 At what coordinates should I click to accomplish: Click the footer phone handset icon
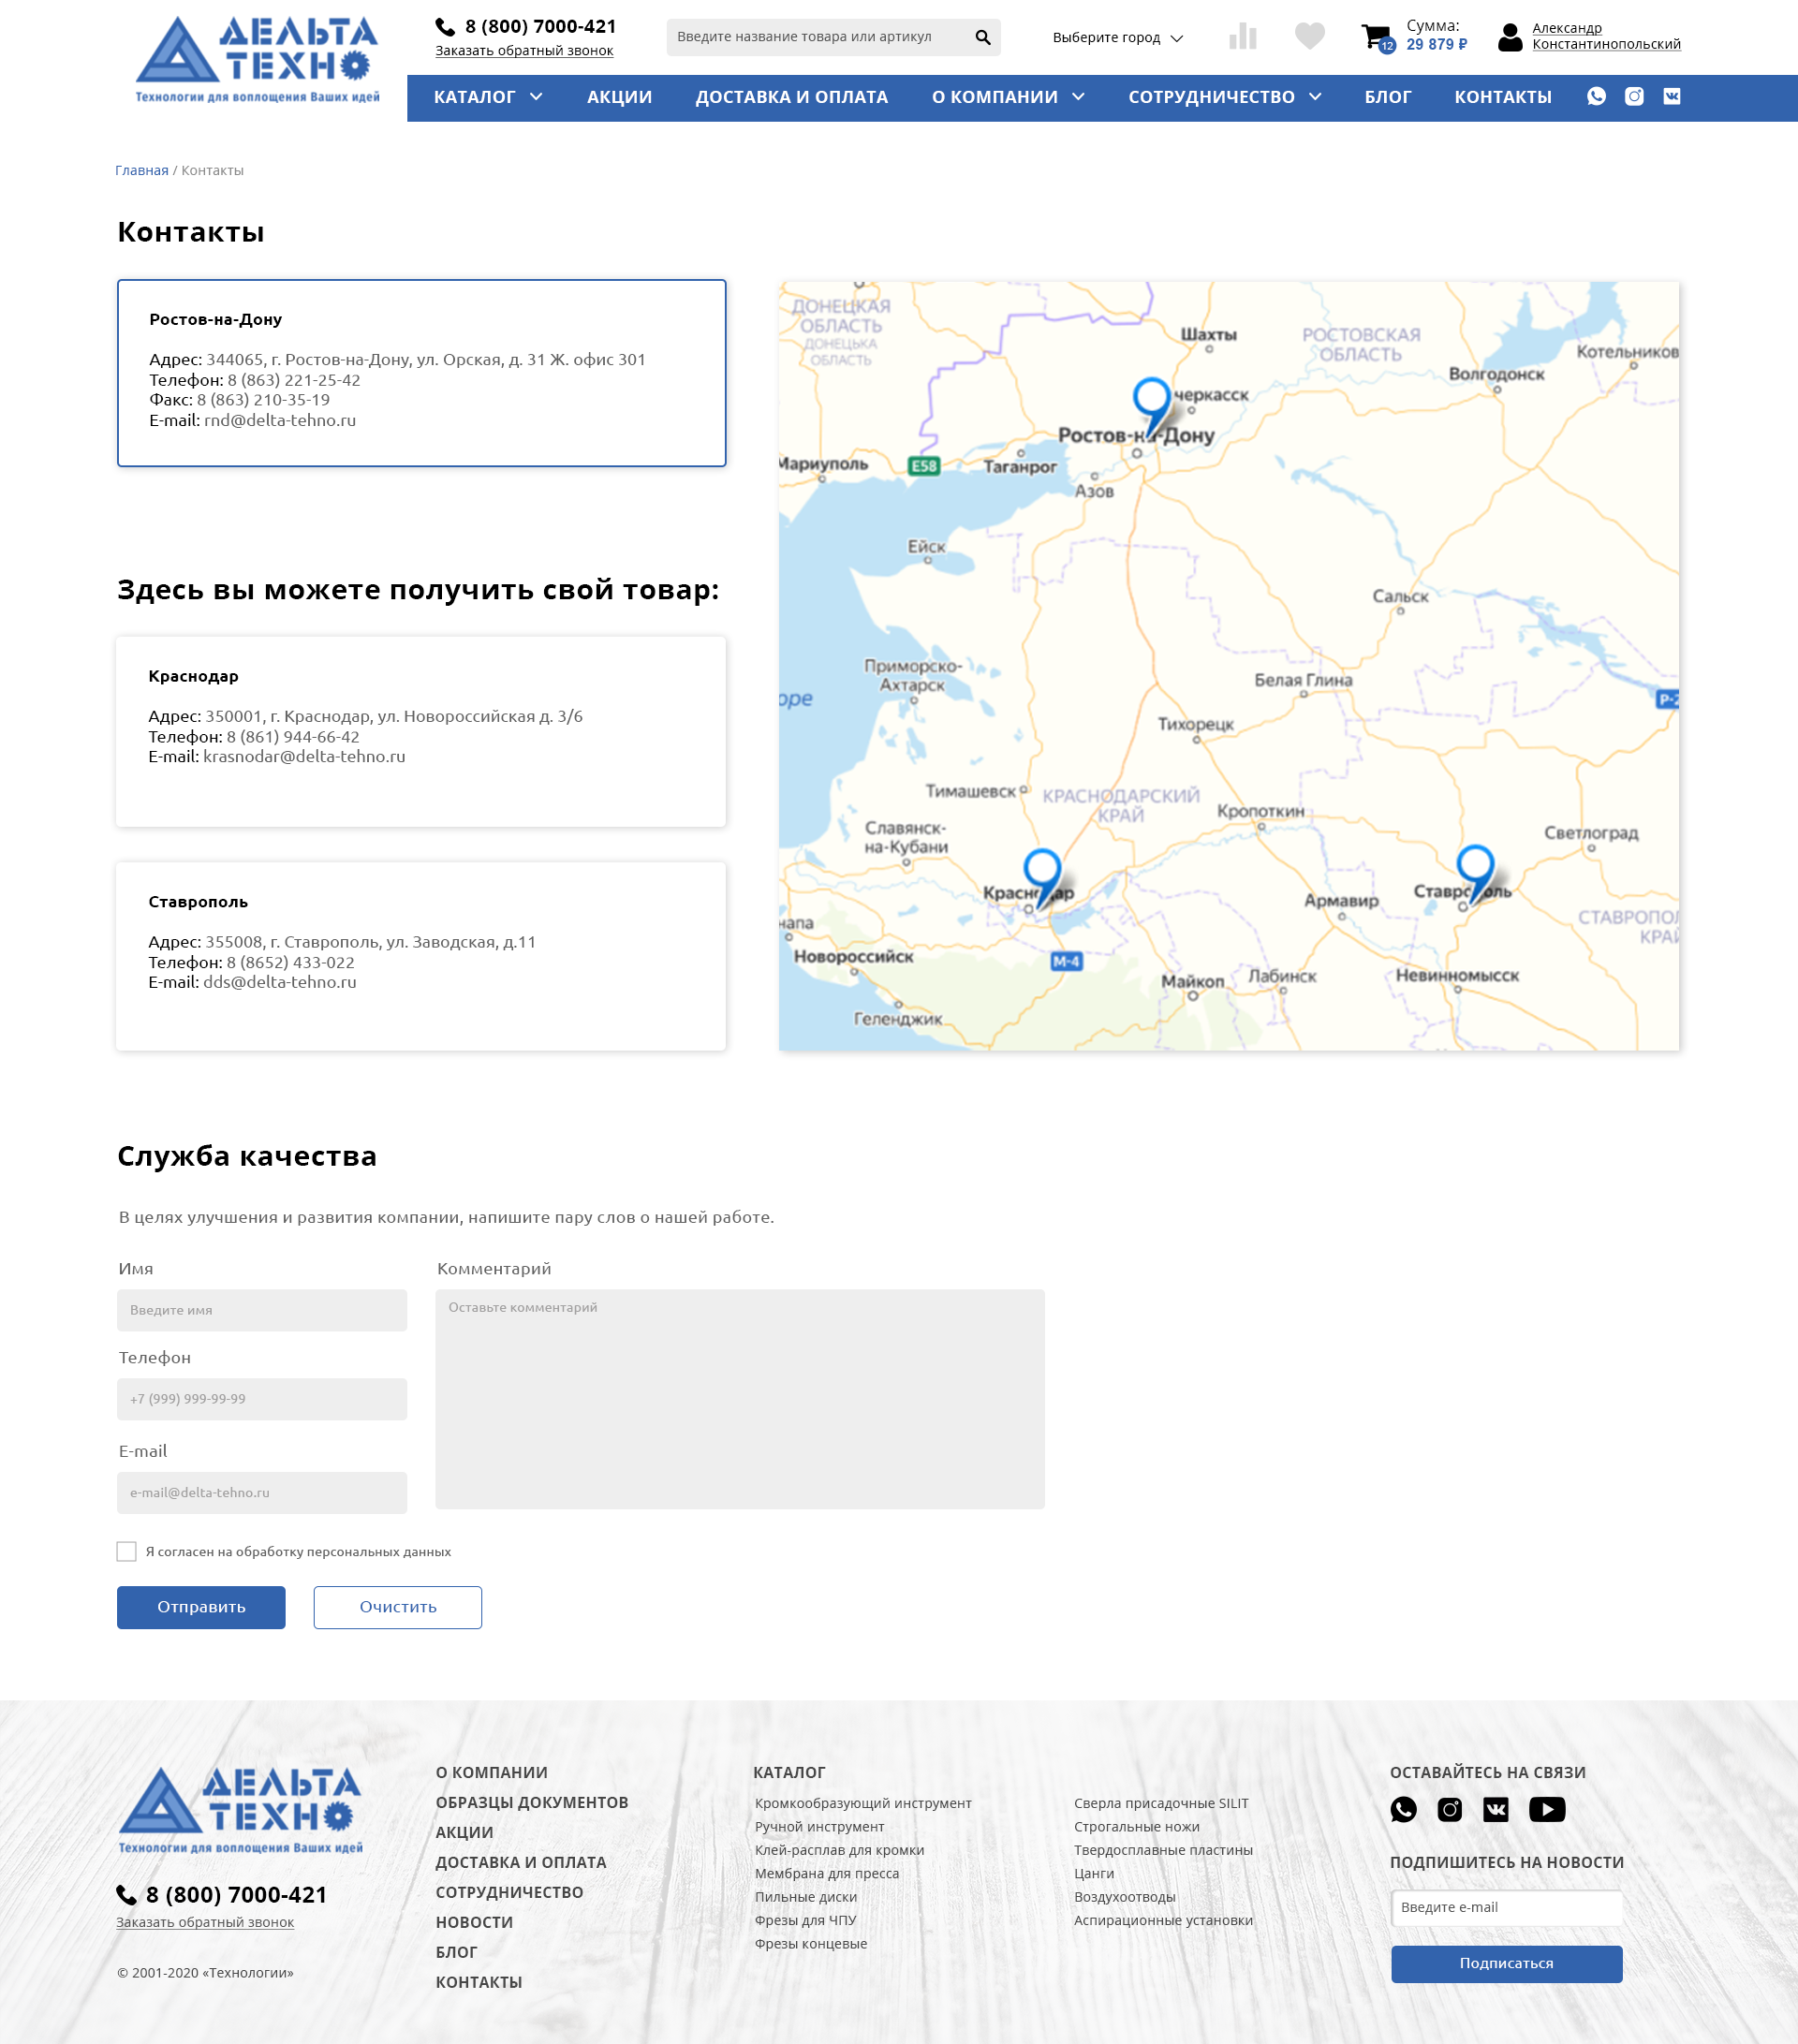pos(126,1895)
